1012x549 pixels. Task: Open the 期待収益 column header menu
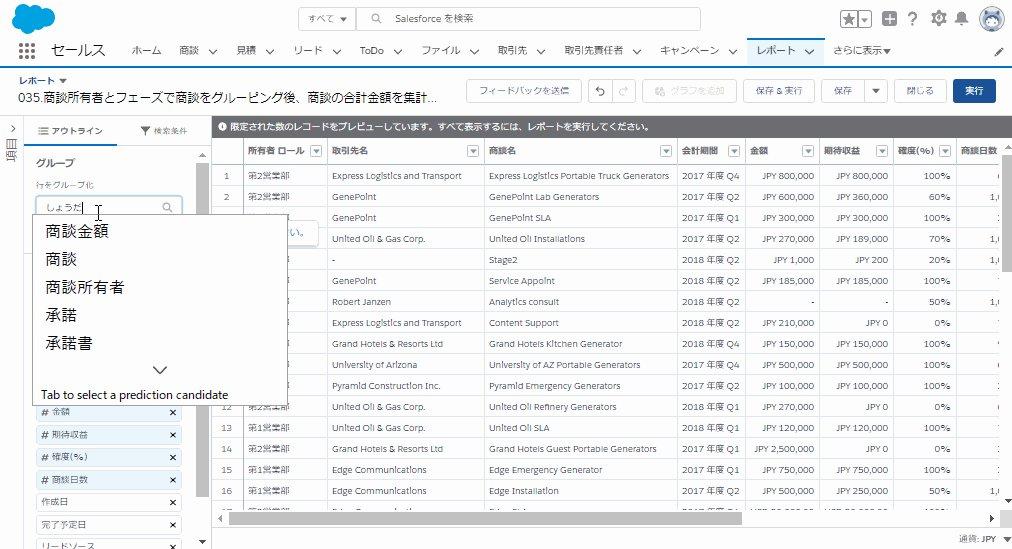pyautogui.click(x=882, y=151)
